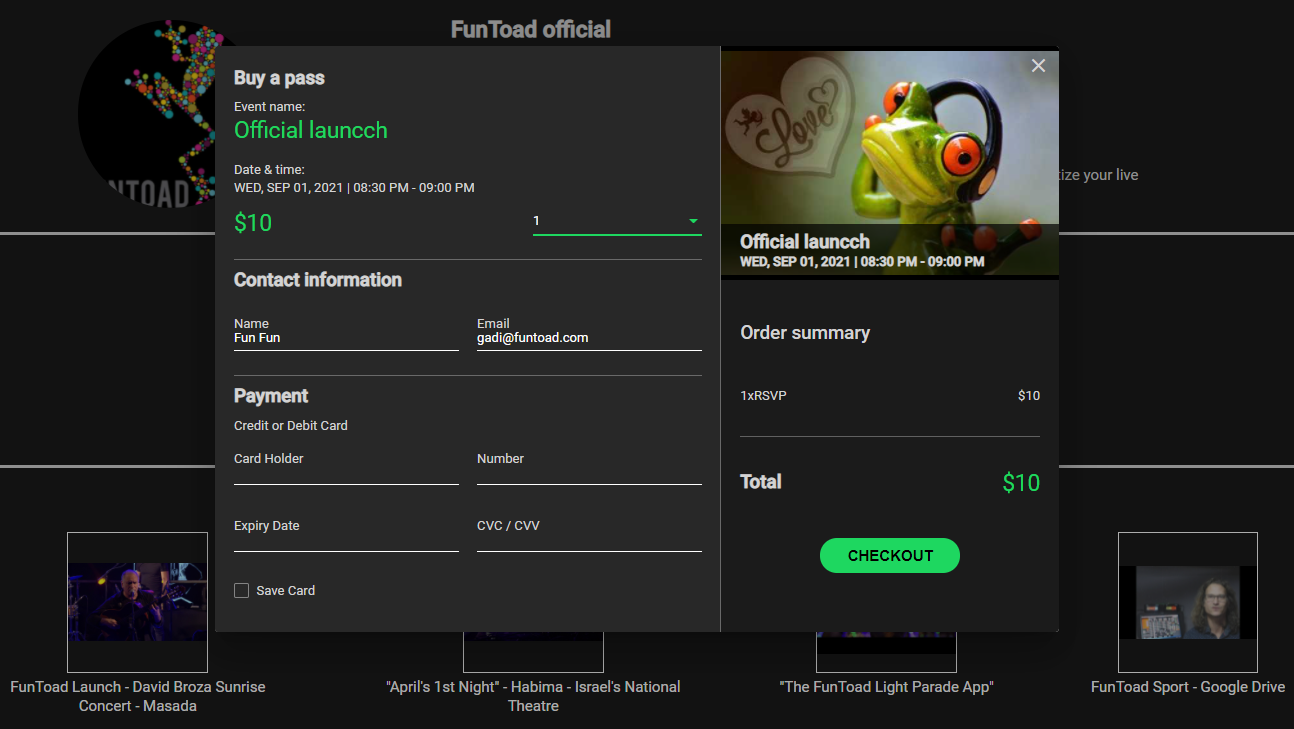Focus the Name field with Fun Fun

coord(346,338)
